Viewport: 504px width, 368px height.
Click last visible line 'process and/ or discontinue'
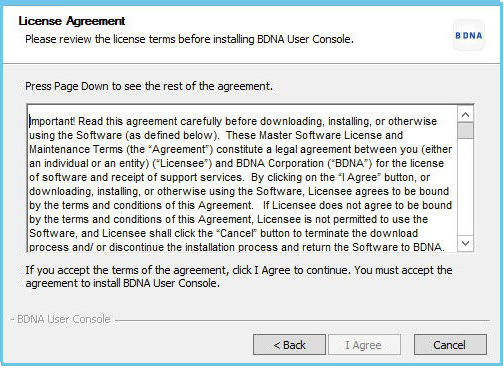click(237, 247)
